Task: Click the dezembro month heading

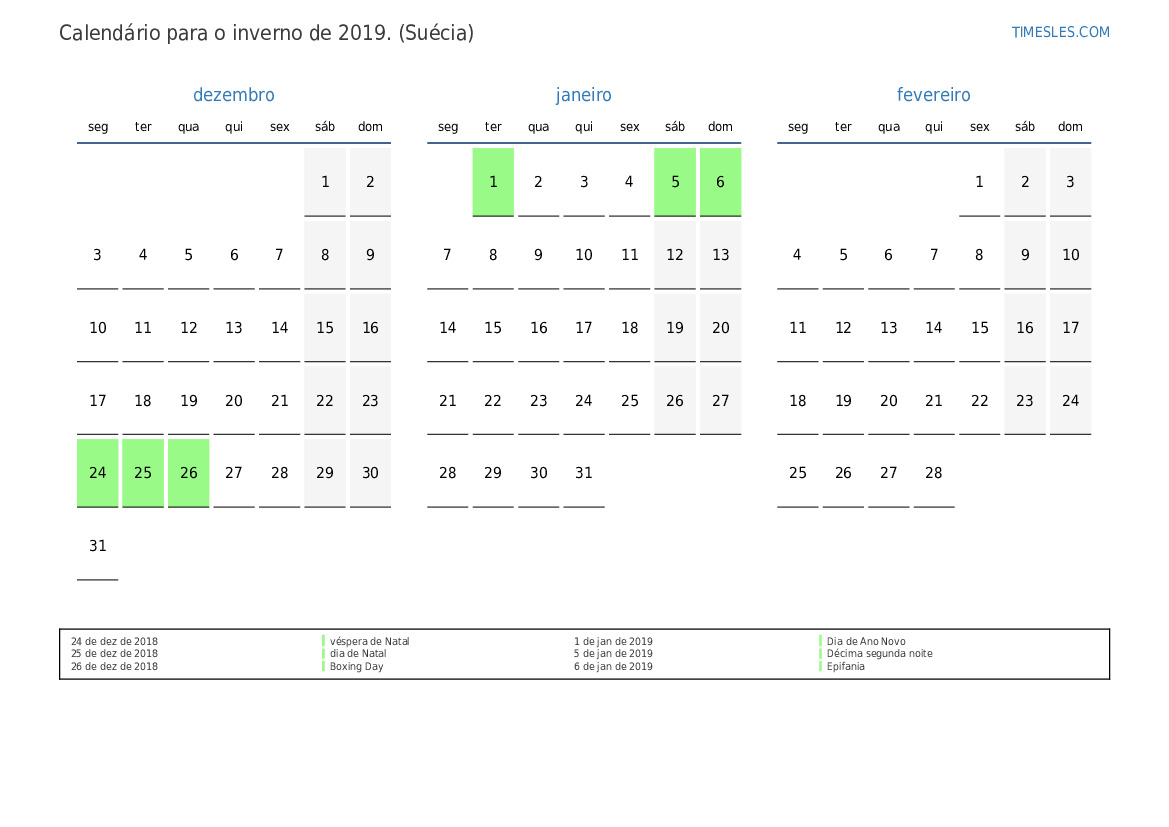Action: click(x=233, y=95)
